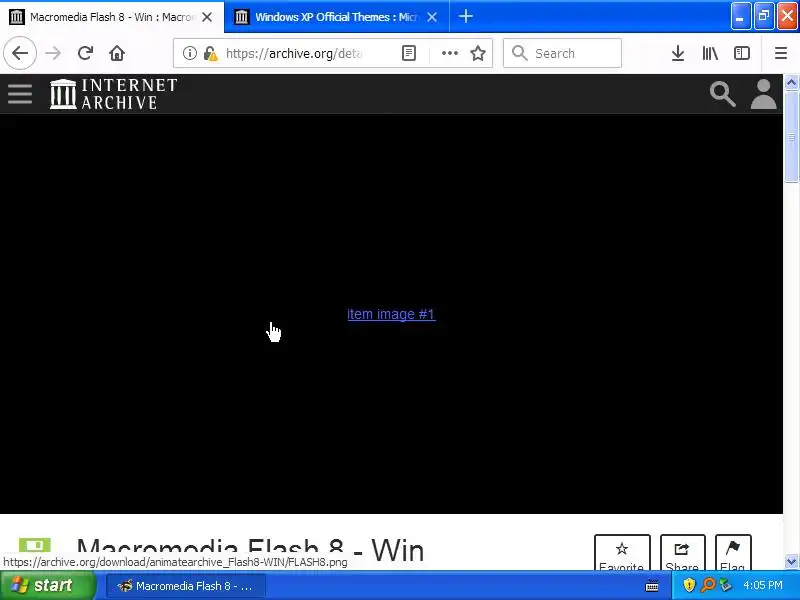This screenshot has height=600, width=800.
Task: Click the taskbar clock 4:05 PM
Action: tap(763, 585)
